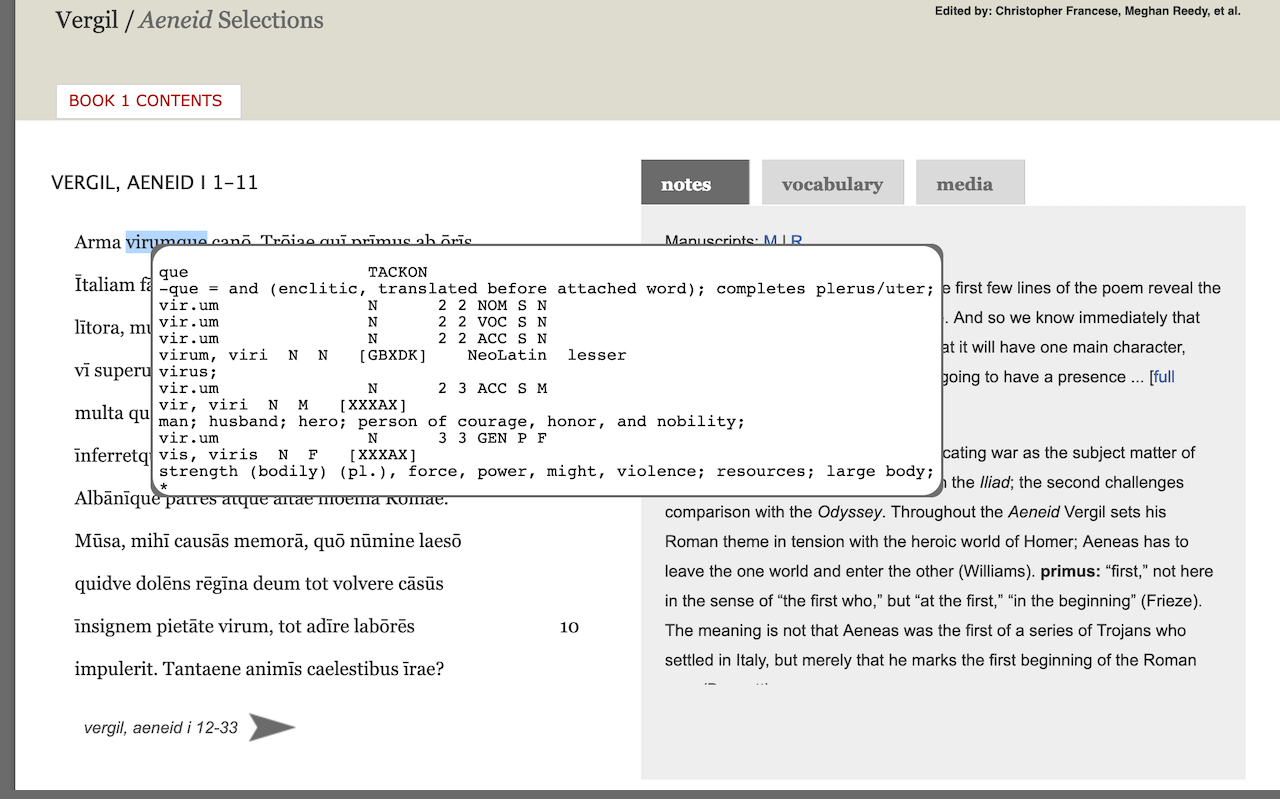Switch to the vocabulary tab
This screenshot has height=800, width=1280.
(833, 182)
